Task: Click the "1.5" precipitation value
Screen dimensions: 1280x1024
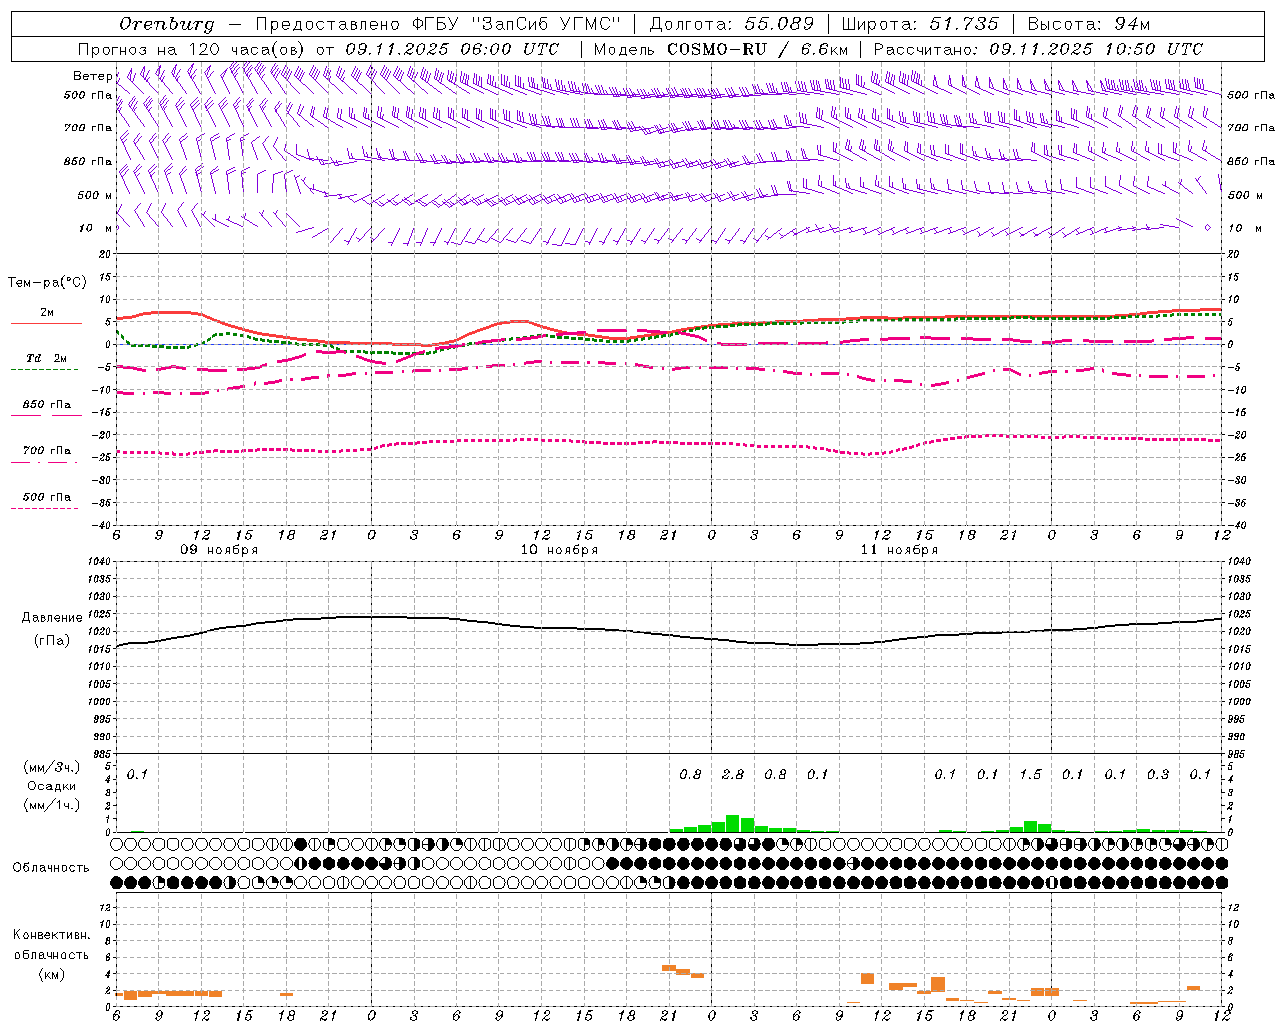Action: tap(1030, 775)
